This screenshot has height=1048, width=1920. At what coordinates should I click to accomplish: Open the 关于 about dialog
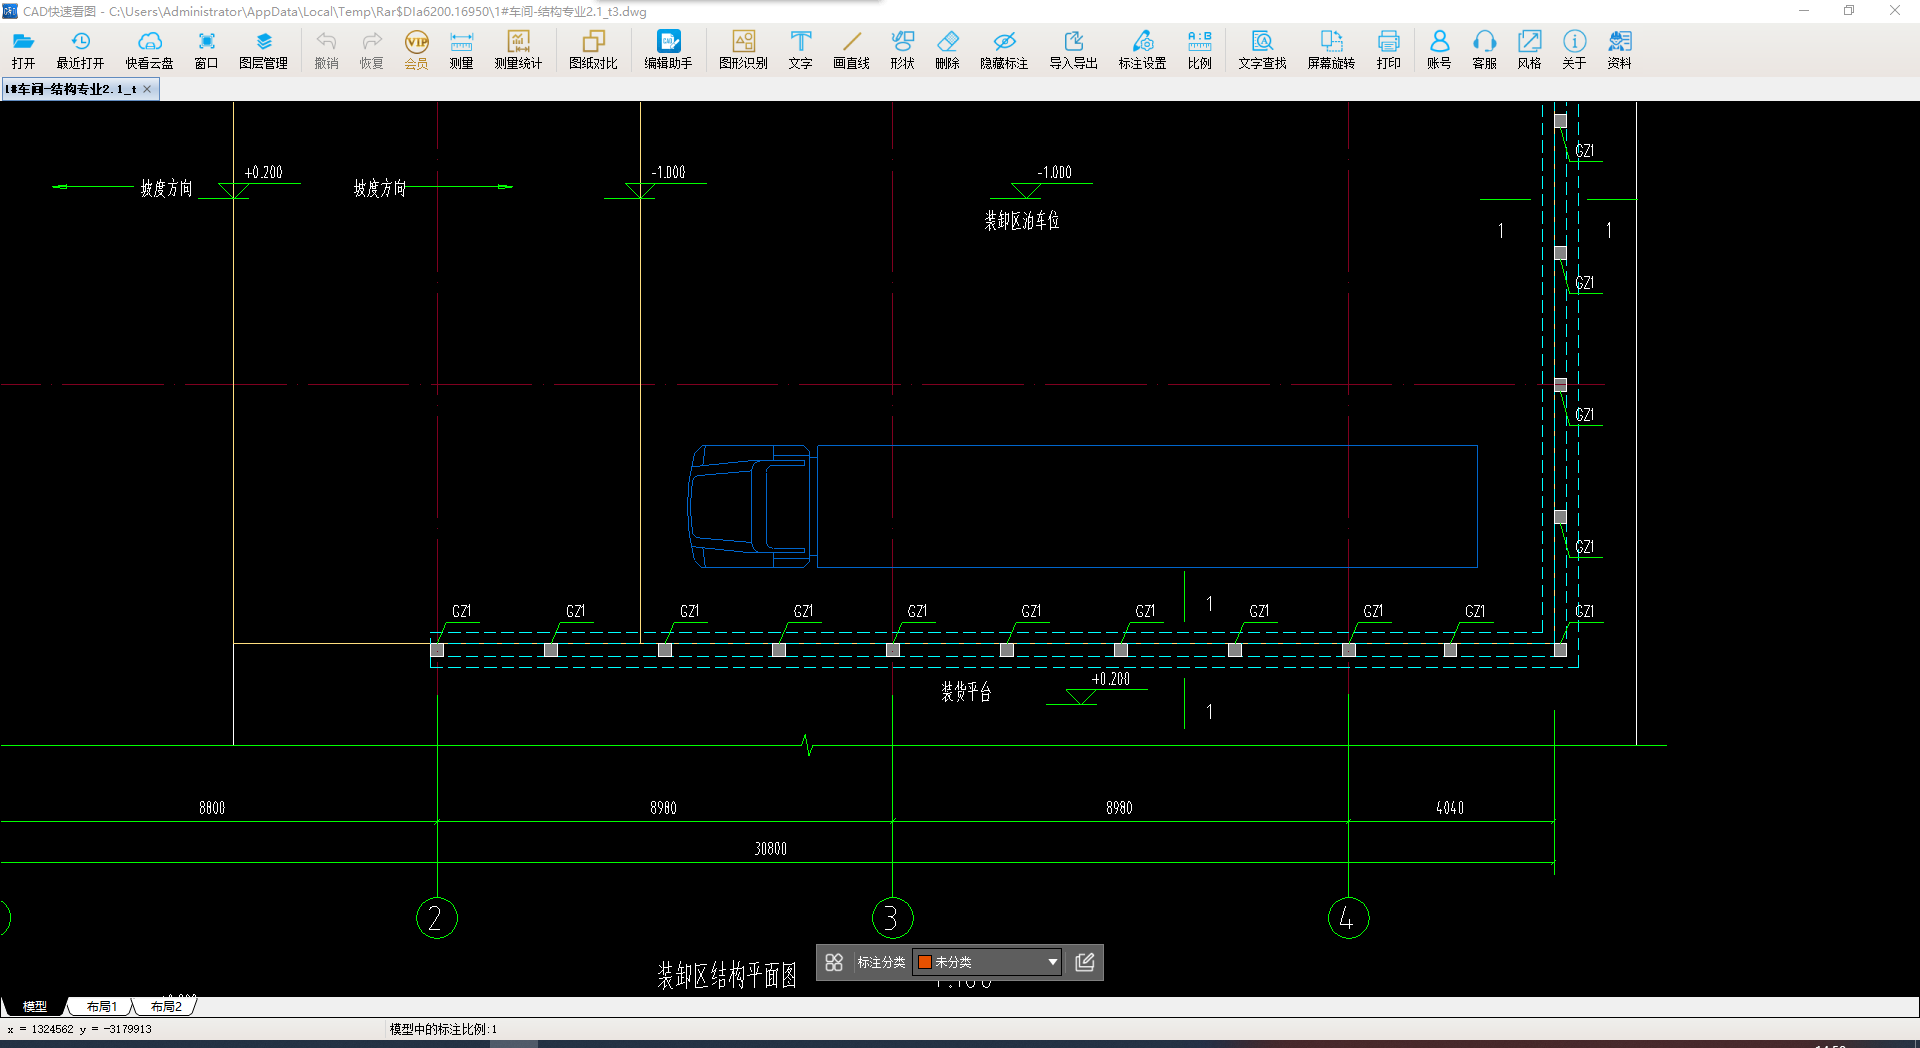pos(1574,50)
